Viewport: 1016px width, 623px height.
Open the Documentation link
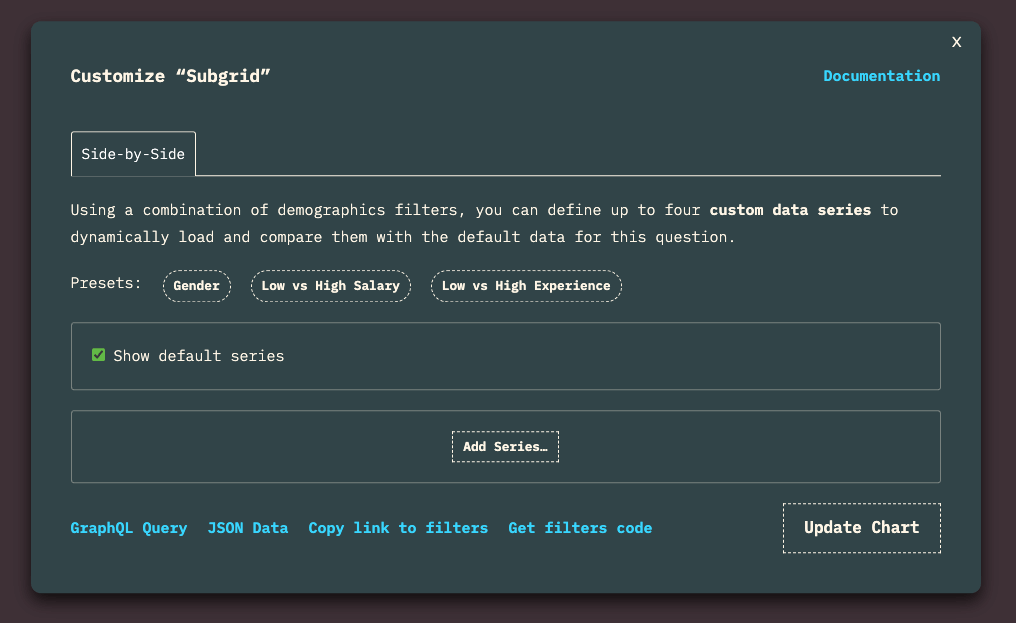point(881,76)
